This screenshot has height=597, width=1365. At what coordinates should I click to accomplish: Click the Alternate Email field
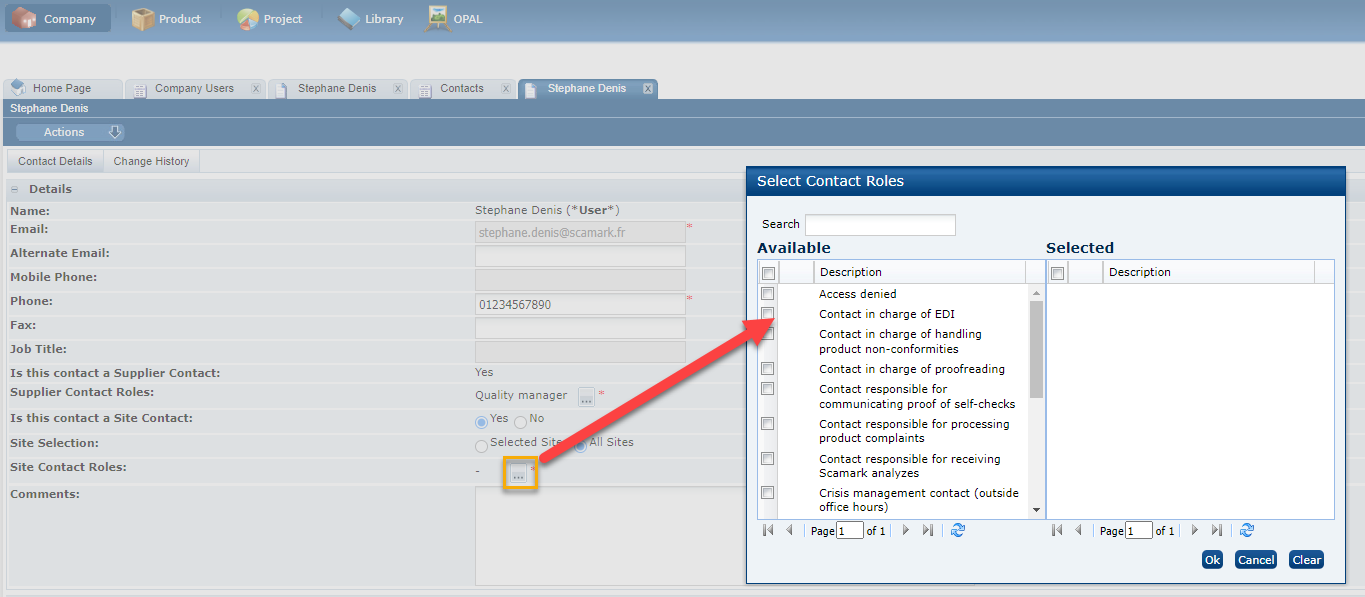[580, 256]
